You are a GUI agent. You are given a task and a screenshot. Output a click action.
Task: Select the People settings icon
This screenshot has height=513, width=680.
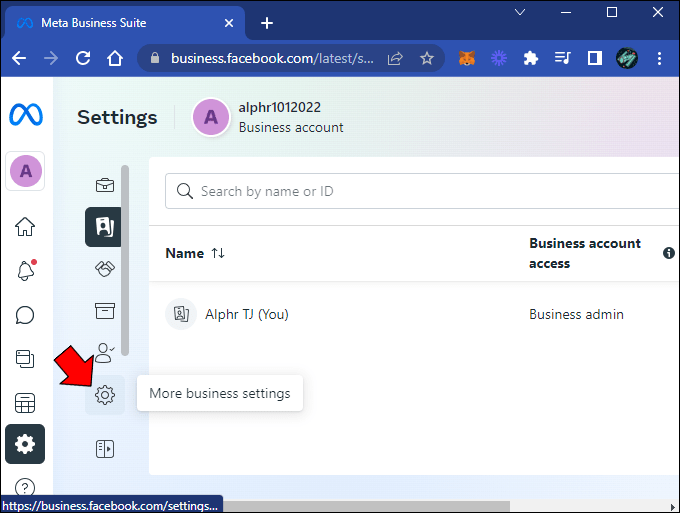103,227
